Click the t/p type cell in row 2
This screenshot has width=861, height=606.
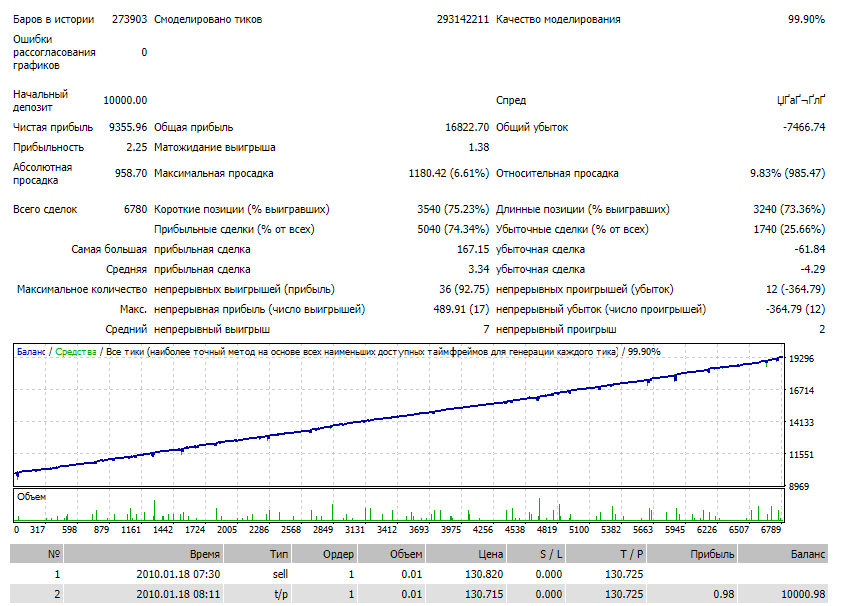coord(281,594)
